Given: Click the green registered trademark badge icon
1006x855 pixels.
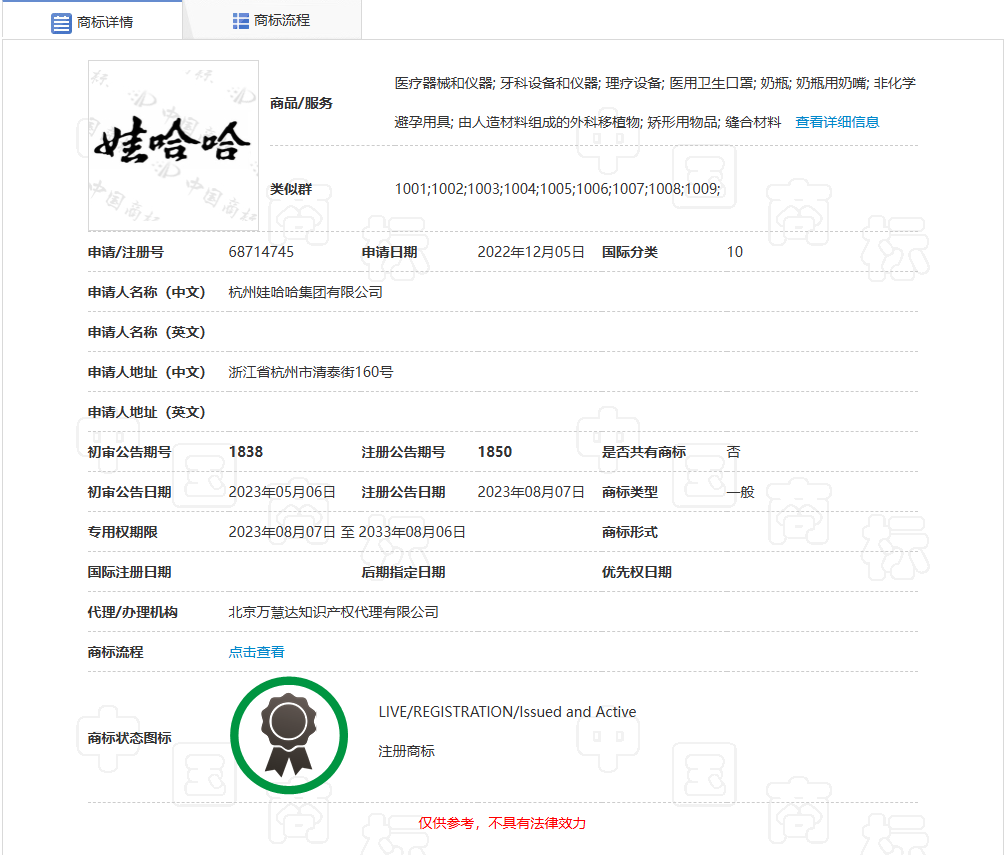Looking at the screenshot, I should tap(289, 735).
